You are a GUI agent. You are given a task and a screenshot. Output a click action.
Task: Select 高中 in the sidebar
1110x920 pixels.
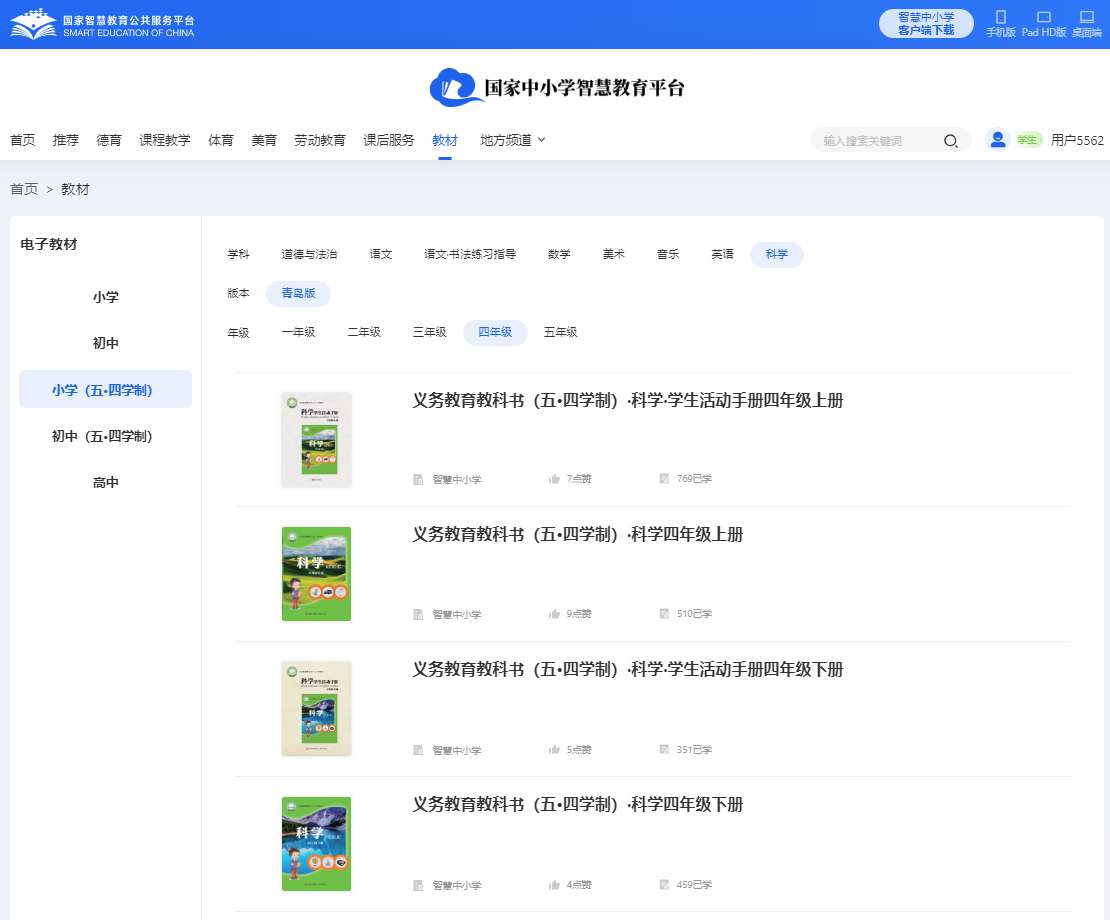(105, 483)
